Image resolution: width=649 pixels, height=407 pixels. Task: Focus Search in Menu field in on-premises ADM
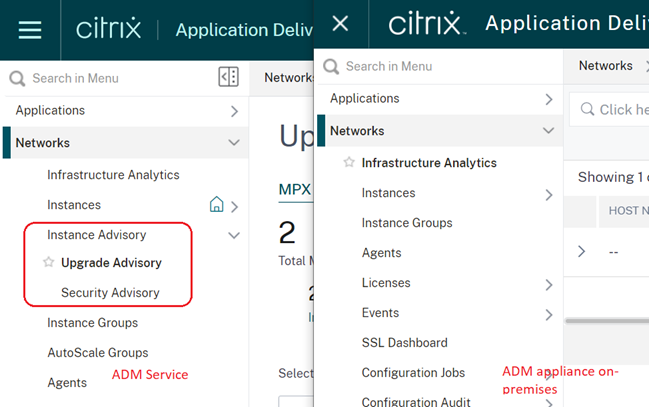(x=389, y=66)
